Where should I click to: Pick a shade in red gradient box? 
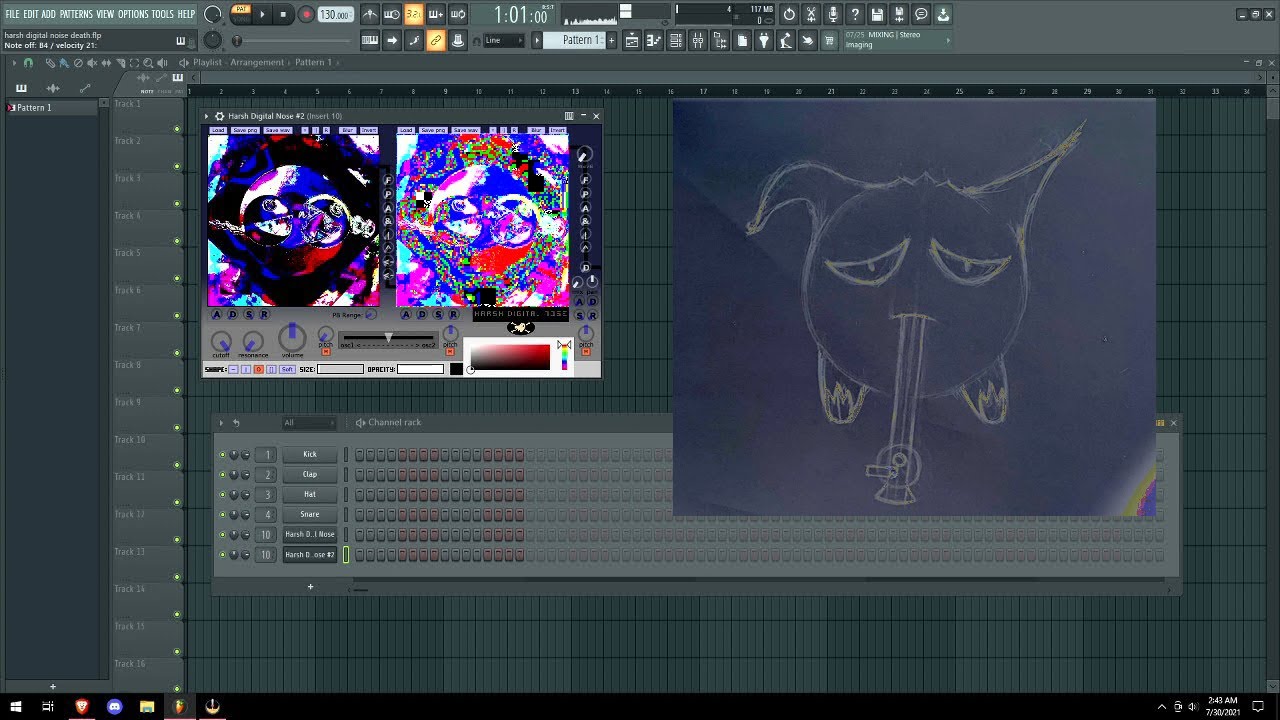point(510,357)
